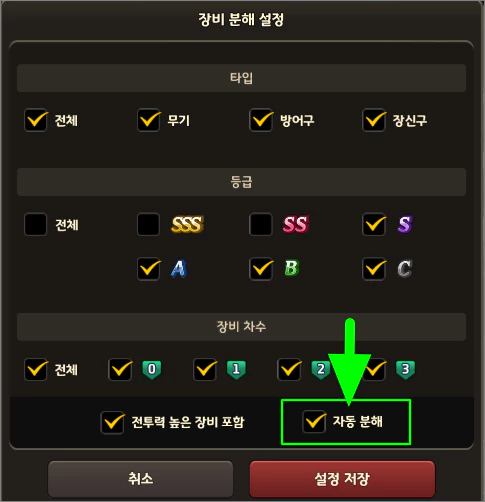Click the purple S grade icon
Screen dimensions: 485x502
(405, 224)
